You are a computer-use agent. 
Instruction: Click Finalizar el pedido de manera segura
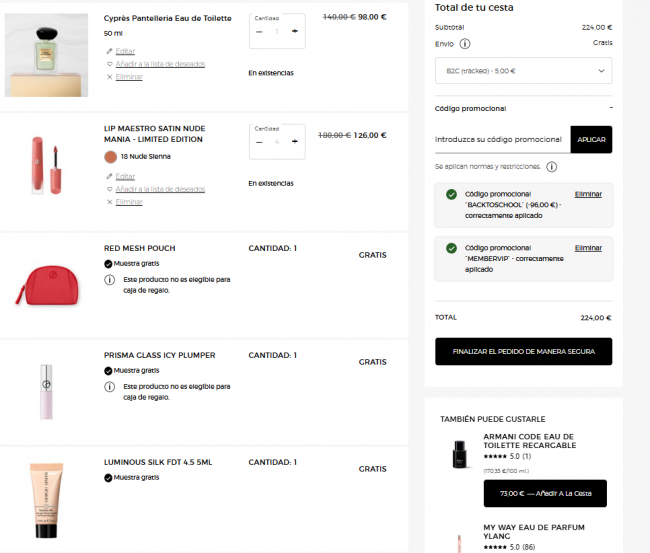coord(524,352)
